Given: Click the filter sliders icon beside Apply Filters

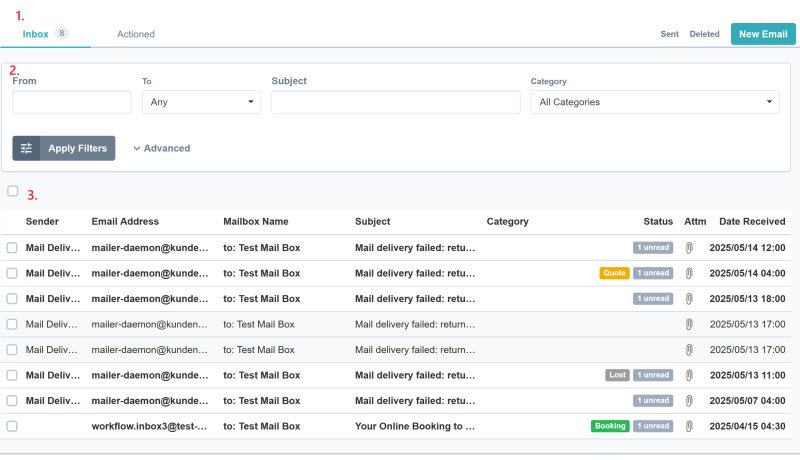Looking at the screenshot, I should [27, 148].
